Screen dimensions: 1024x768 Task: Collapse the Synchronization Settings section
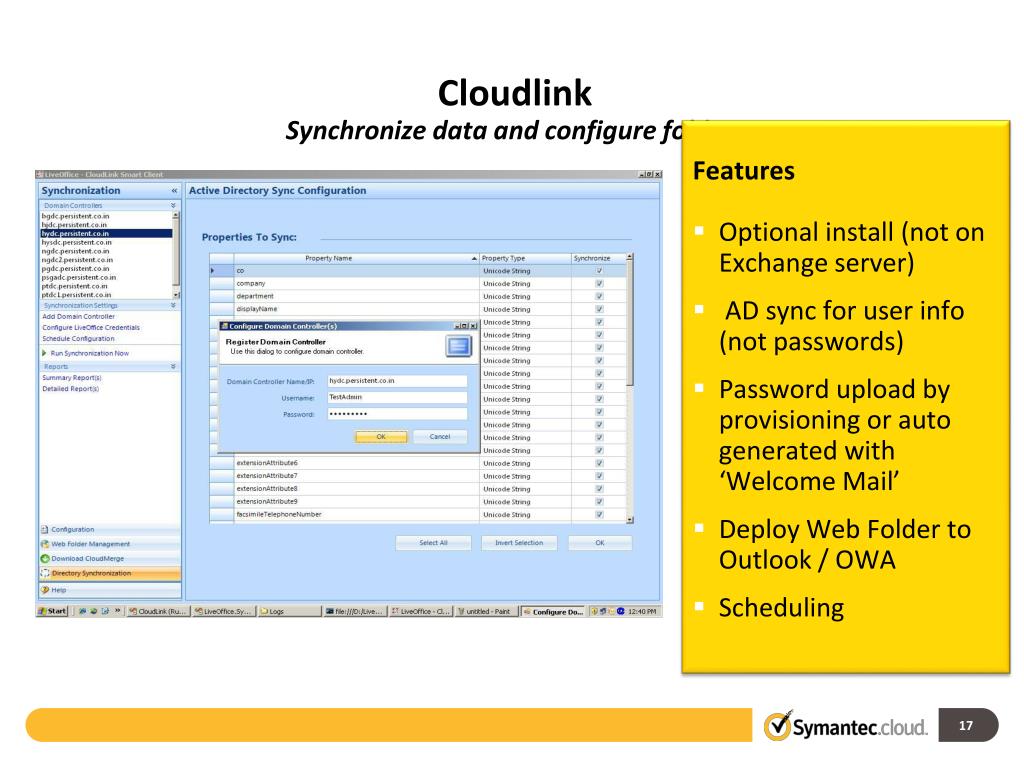coord(174,306)
